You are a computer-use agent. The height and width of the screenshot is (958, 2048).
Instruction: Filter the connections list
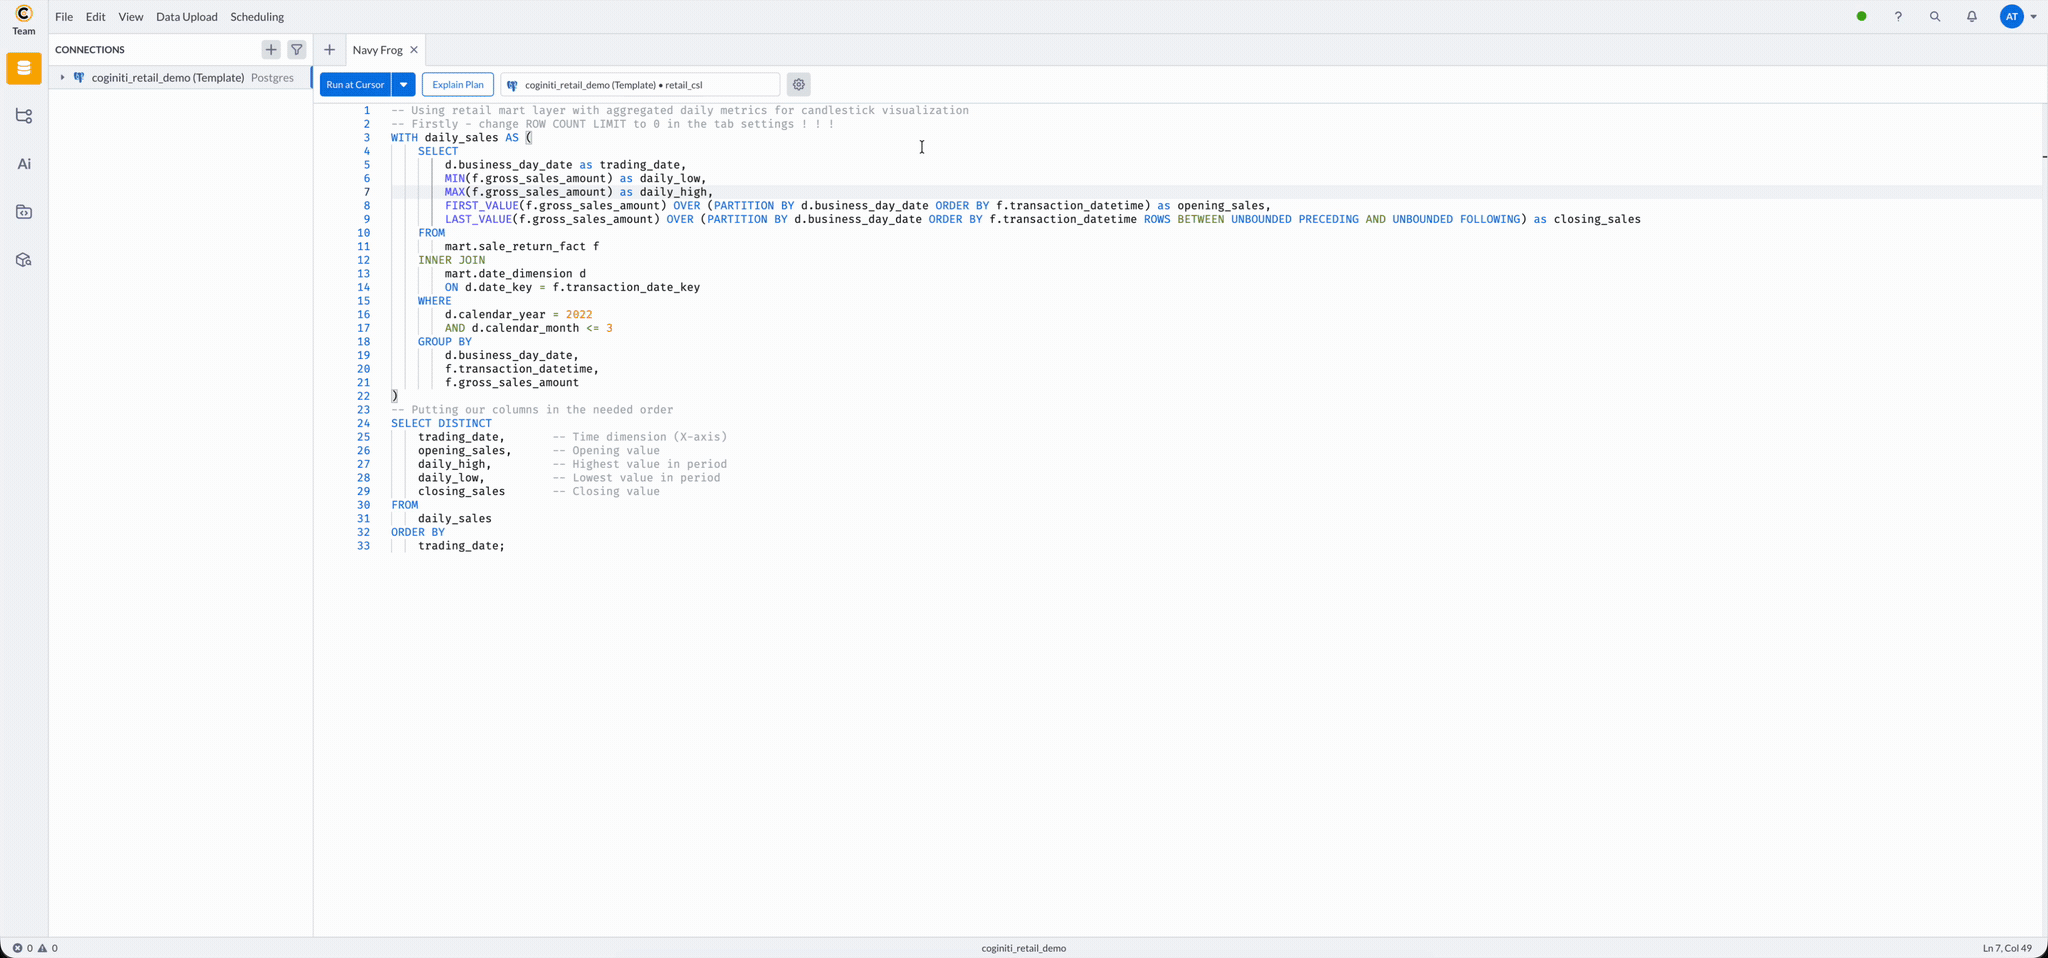coord(297,49)
